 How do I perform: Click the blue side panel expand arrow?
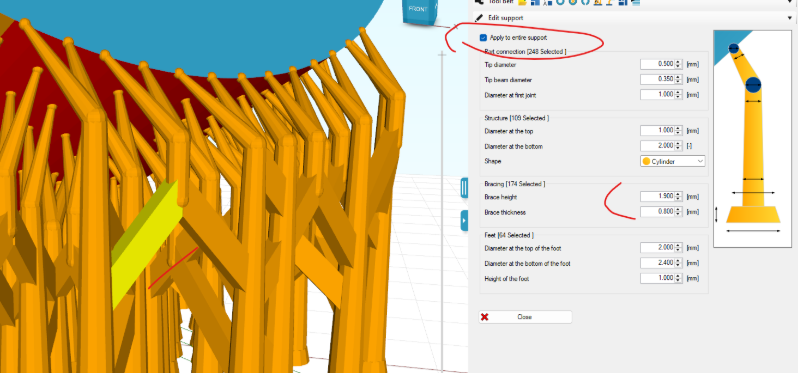[x=464, y=221]
